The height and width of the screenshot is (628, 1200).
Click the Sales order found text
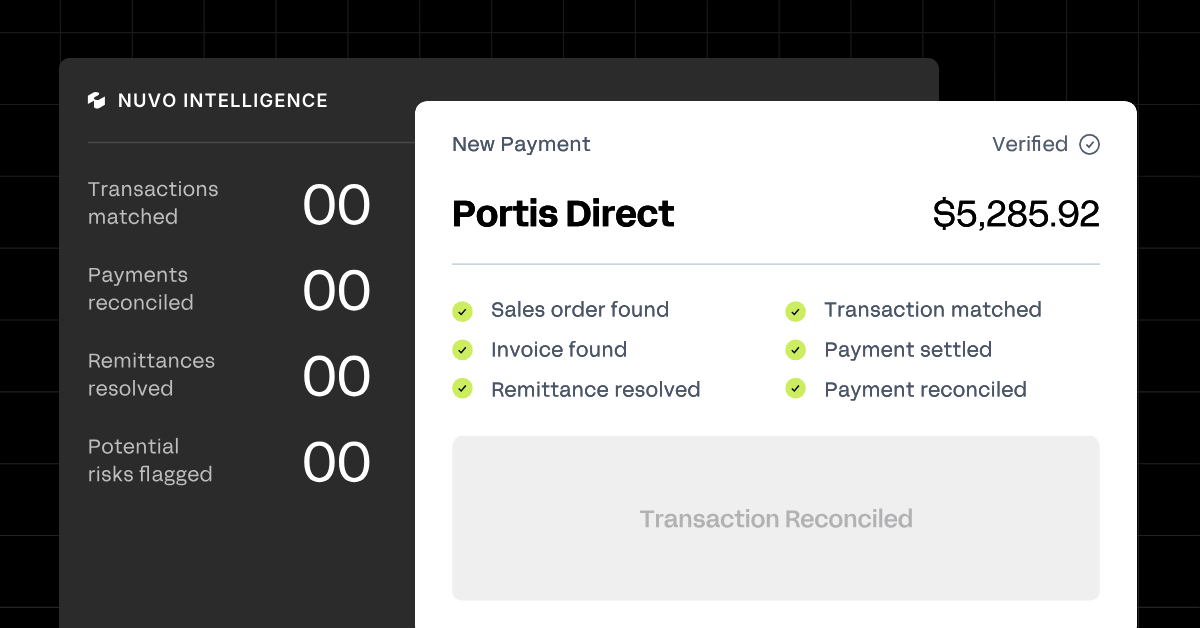tap(580, 310)
